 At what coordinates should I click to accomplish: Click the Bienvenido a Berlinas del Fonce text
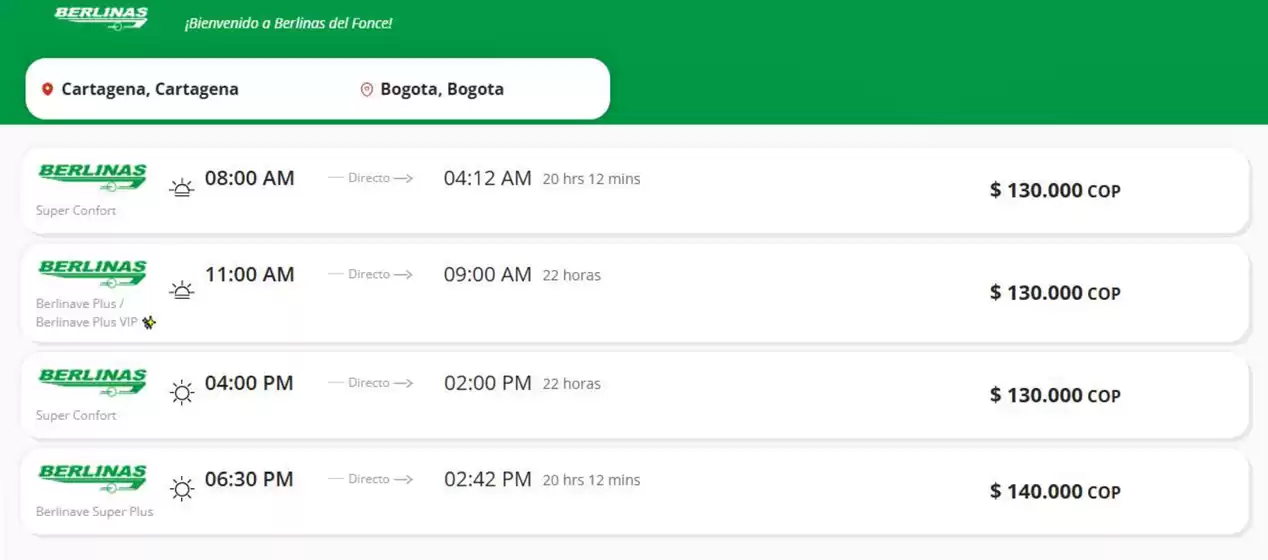coord(288,22)
